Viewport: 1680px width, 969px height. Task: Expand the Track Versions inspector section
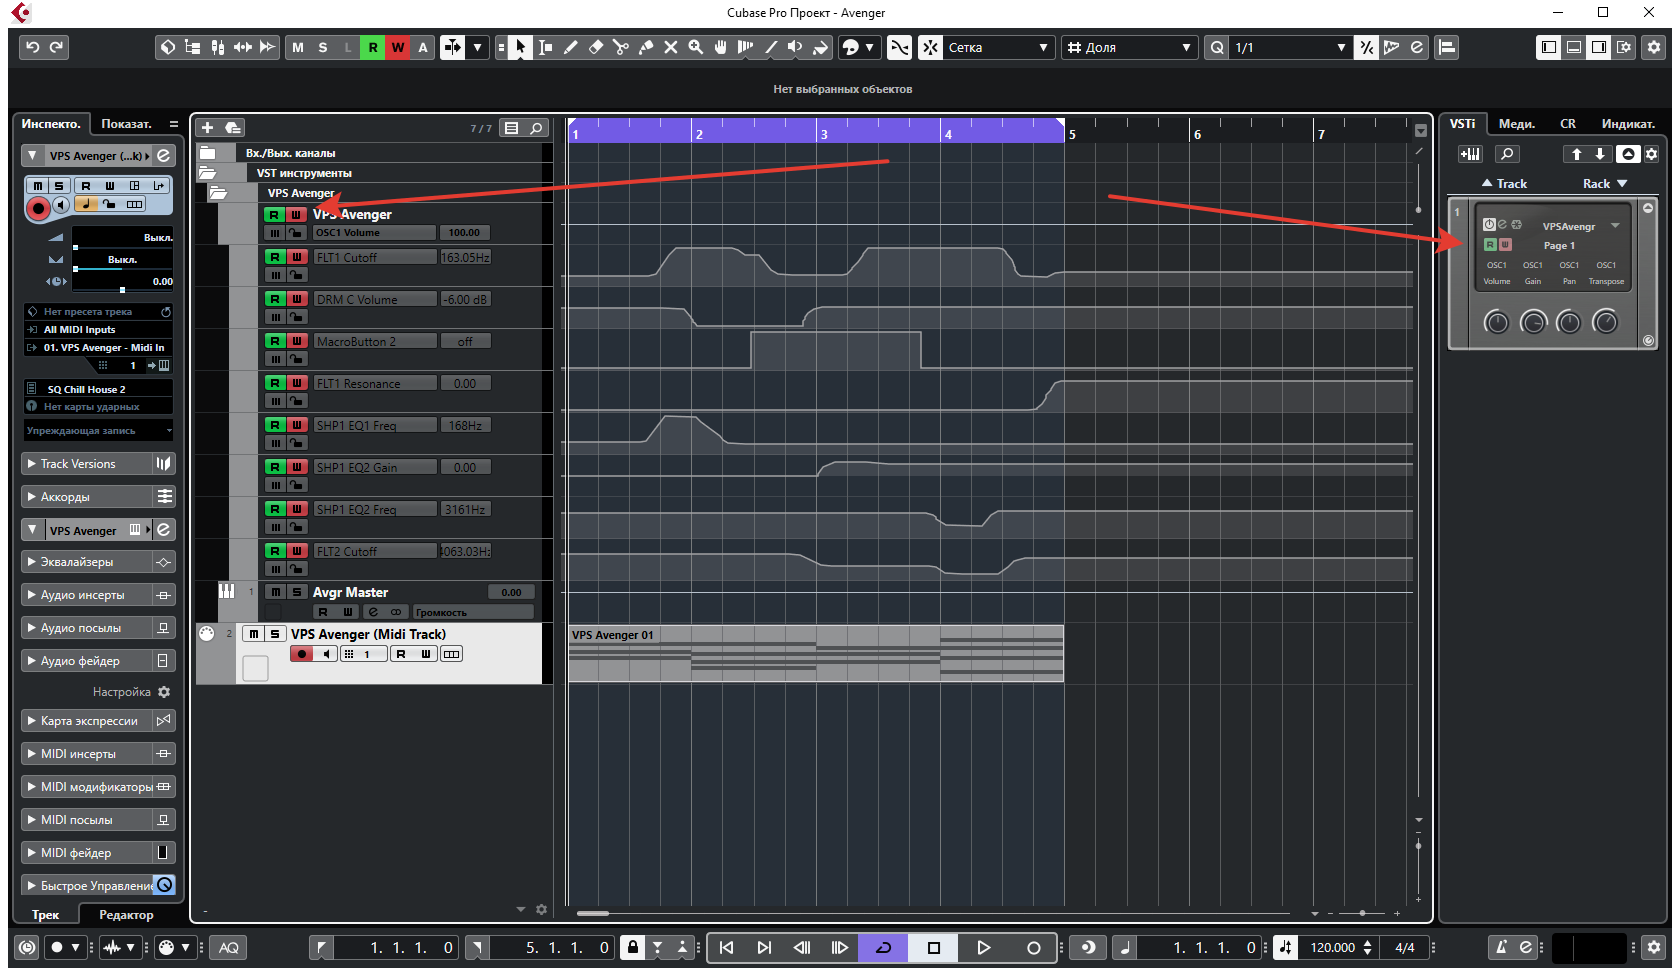[87, 464]
